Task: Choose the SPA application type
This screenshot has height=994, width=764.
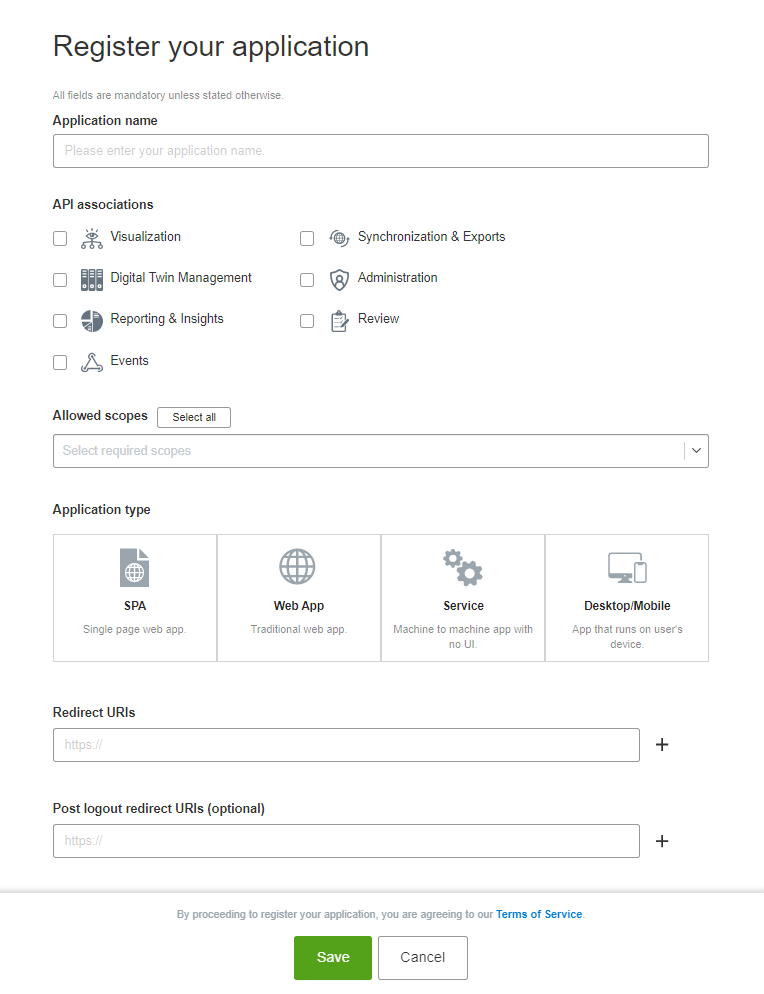Action: click(x=135, y=597)
